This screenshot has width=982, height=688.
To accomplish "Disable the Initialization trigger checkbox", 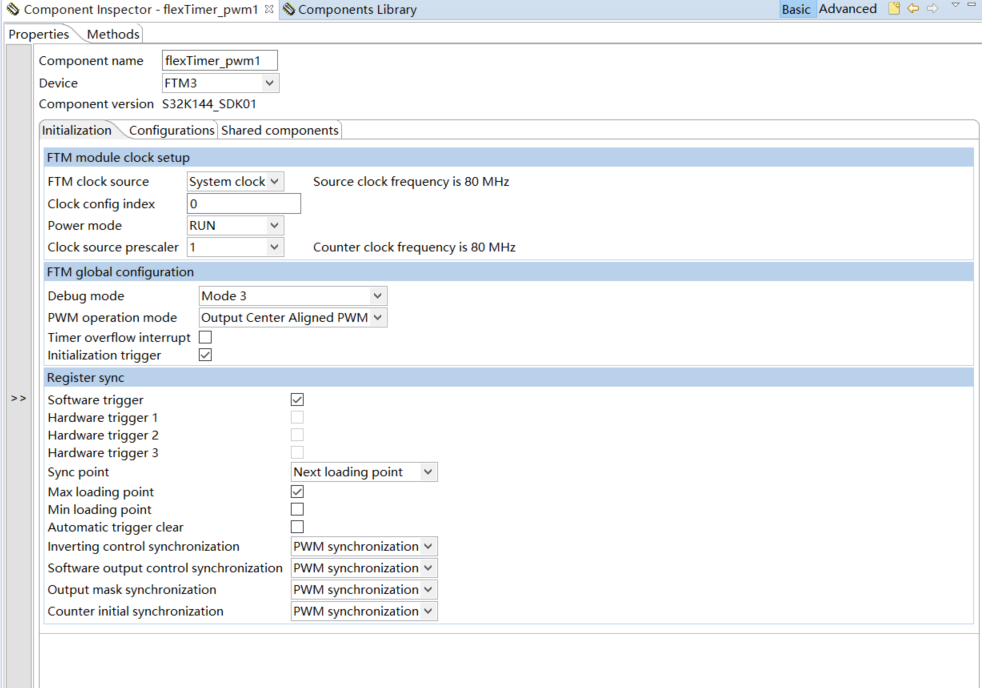I will (x=204, y=354).
